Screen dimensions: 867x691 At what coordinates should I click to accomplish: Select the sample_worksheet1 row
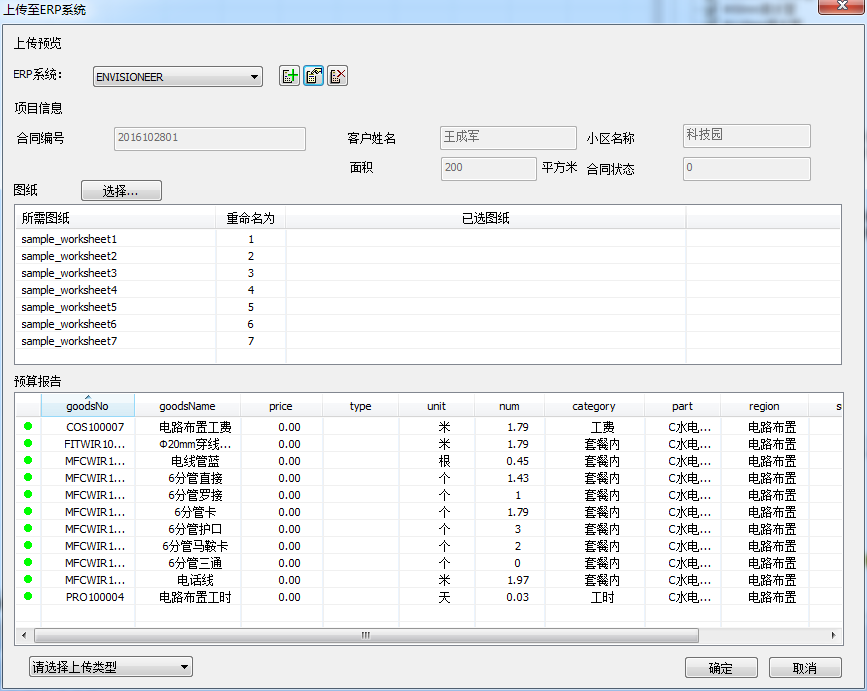(x=429, y=239)
